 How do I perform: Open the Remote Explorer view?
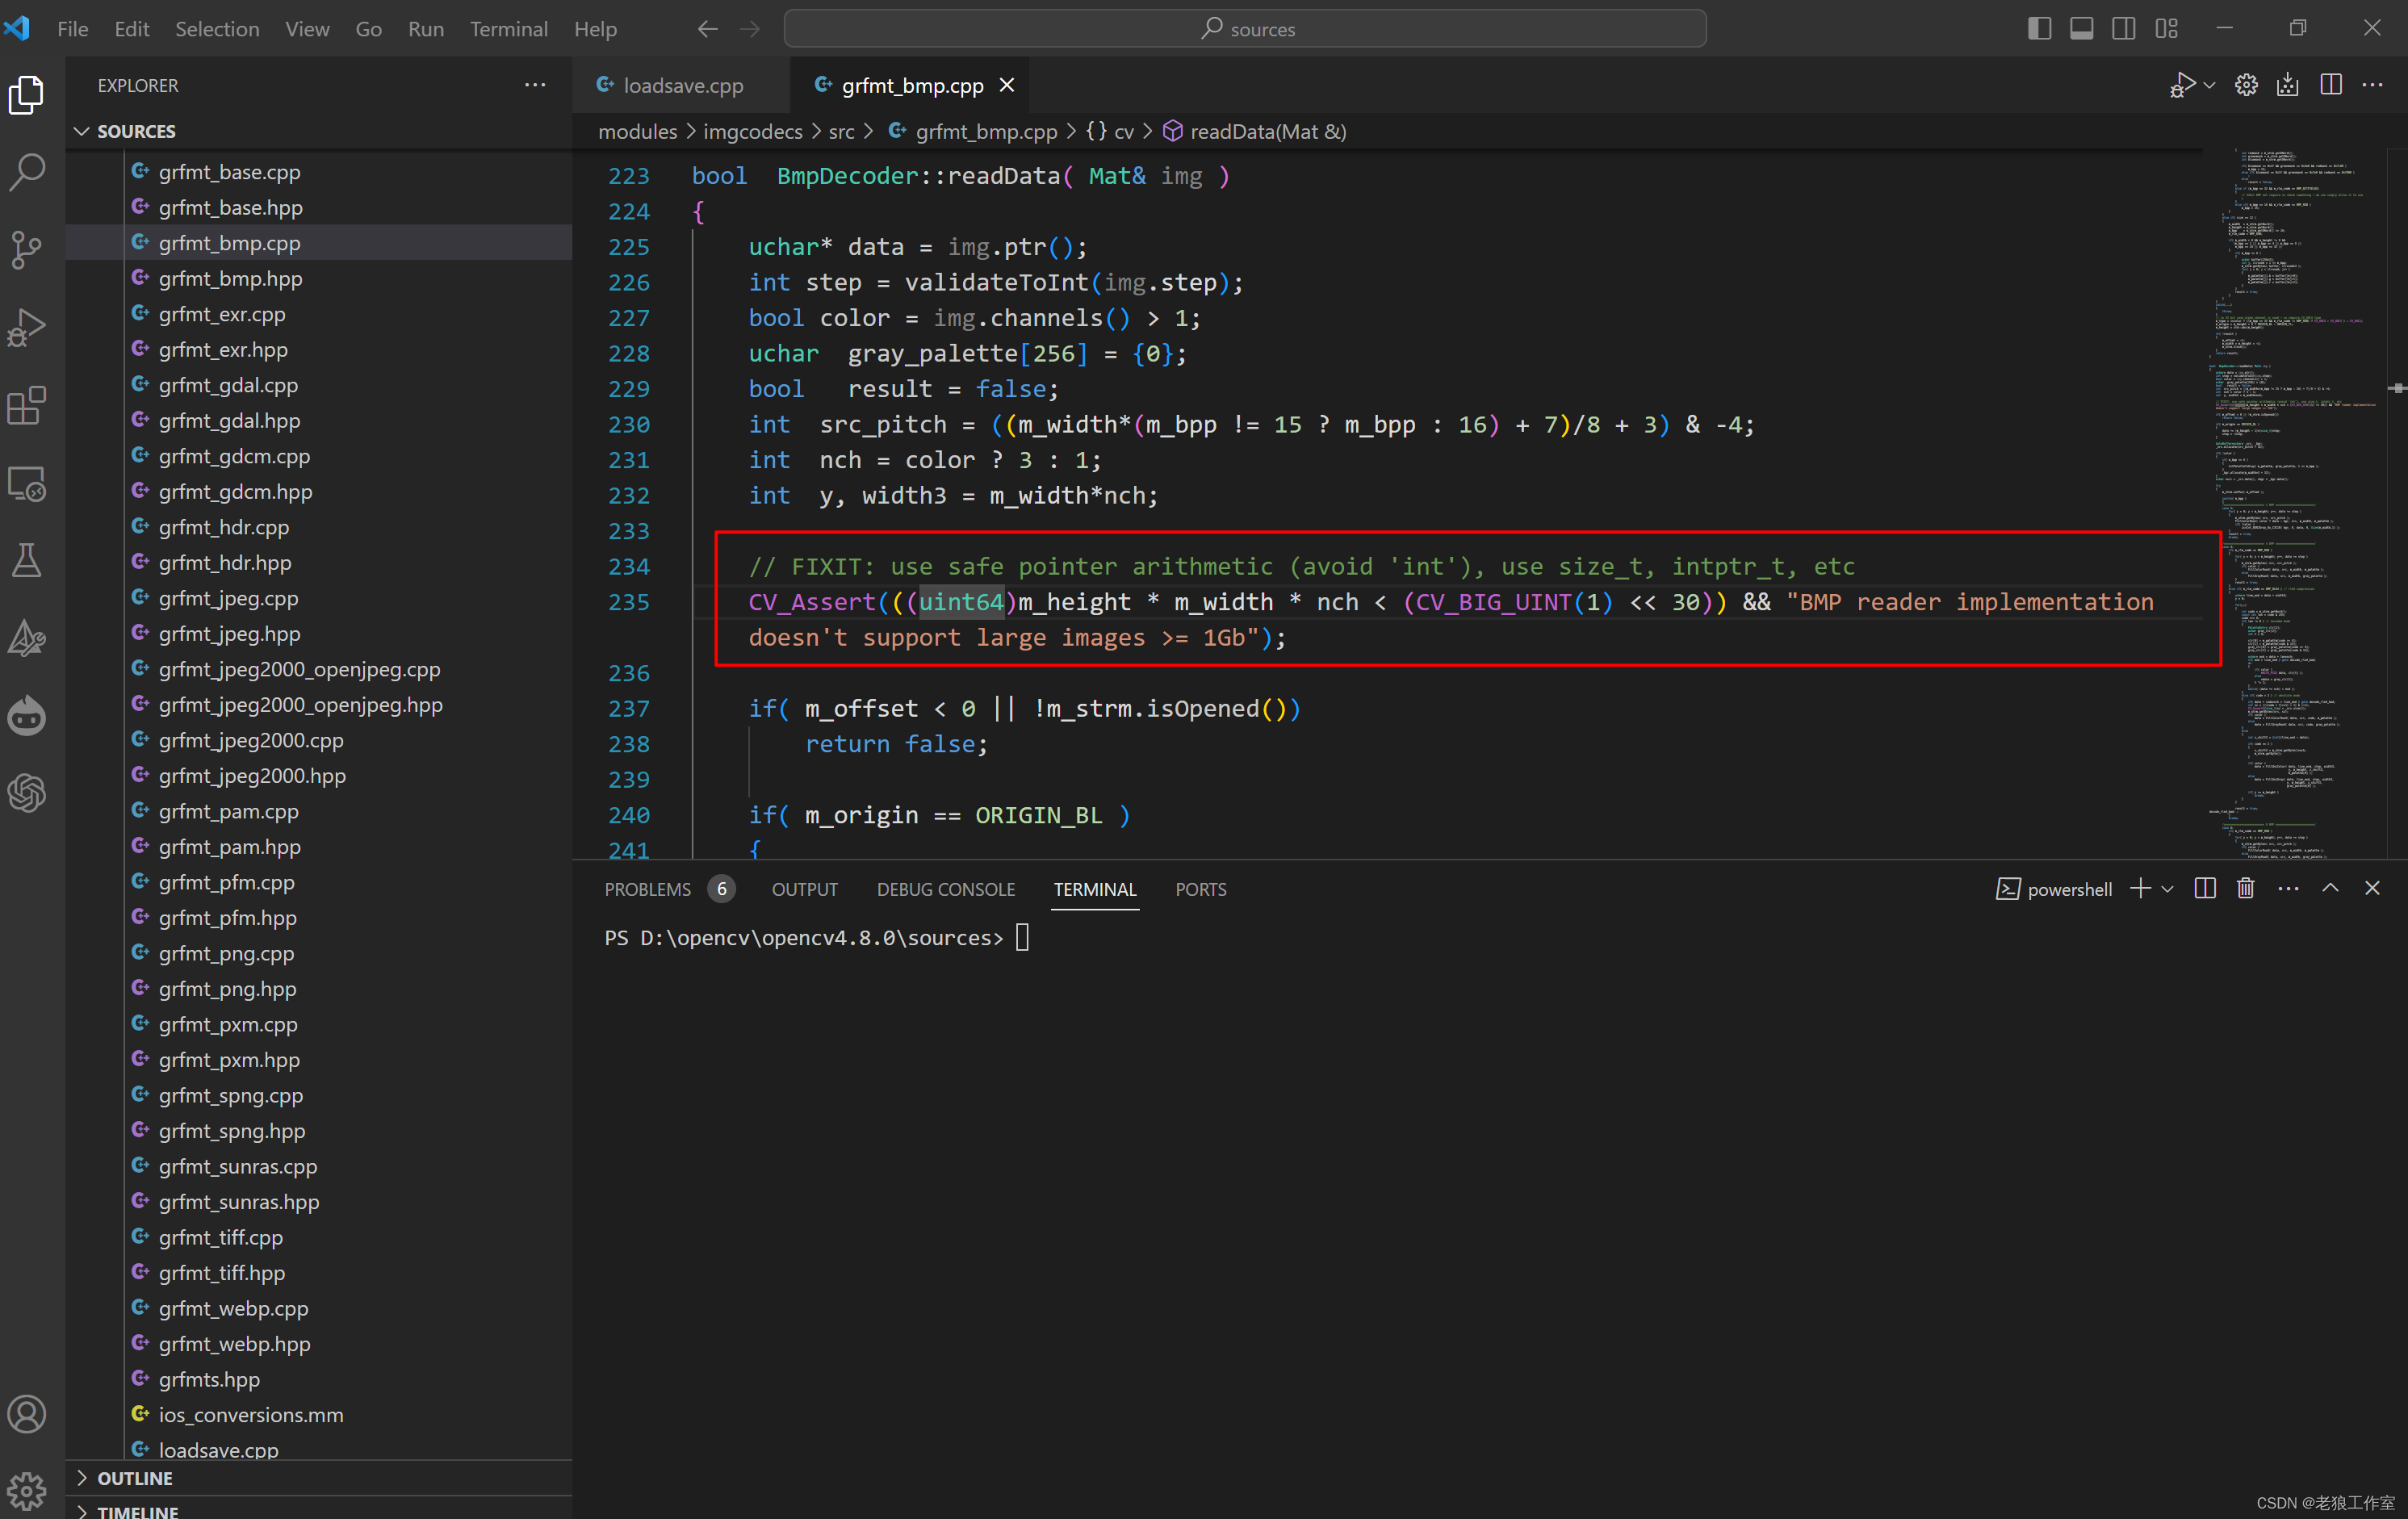coord(27,483)
